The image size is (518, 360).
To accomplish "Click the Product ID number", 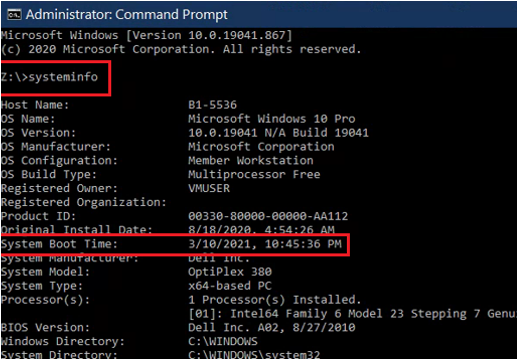I will 268,216.
